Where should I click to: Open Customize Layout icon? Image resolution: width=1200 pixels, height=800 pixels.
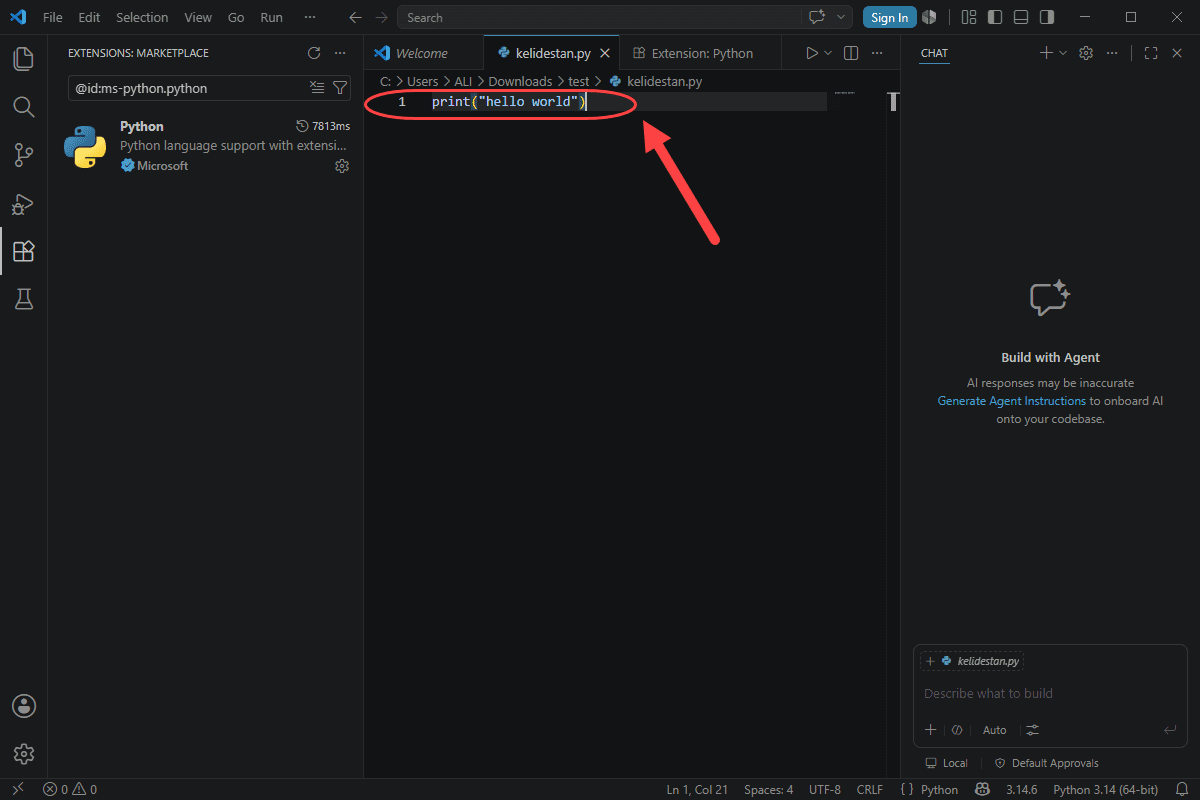tap(968, 17)
